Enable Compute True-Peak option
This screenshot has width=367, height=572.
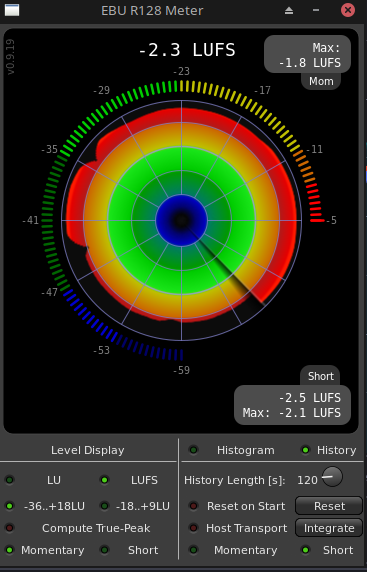coord(78,528)
